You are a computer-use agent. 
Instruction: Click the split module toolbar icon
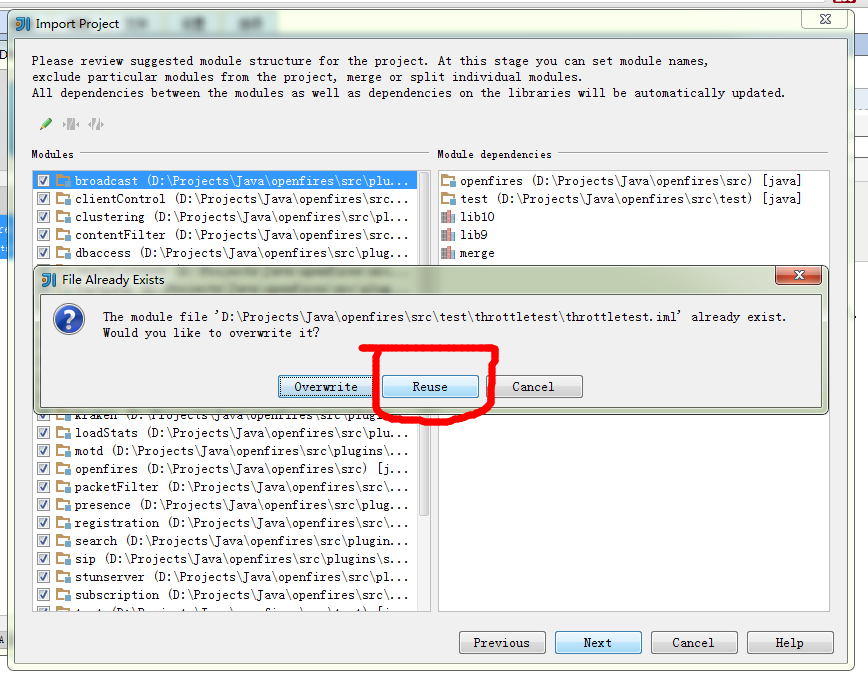pyautogui.click(x=95, y=123)
